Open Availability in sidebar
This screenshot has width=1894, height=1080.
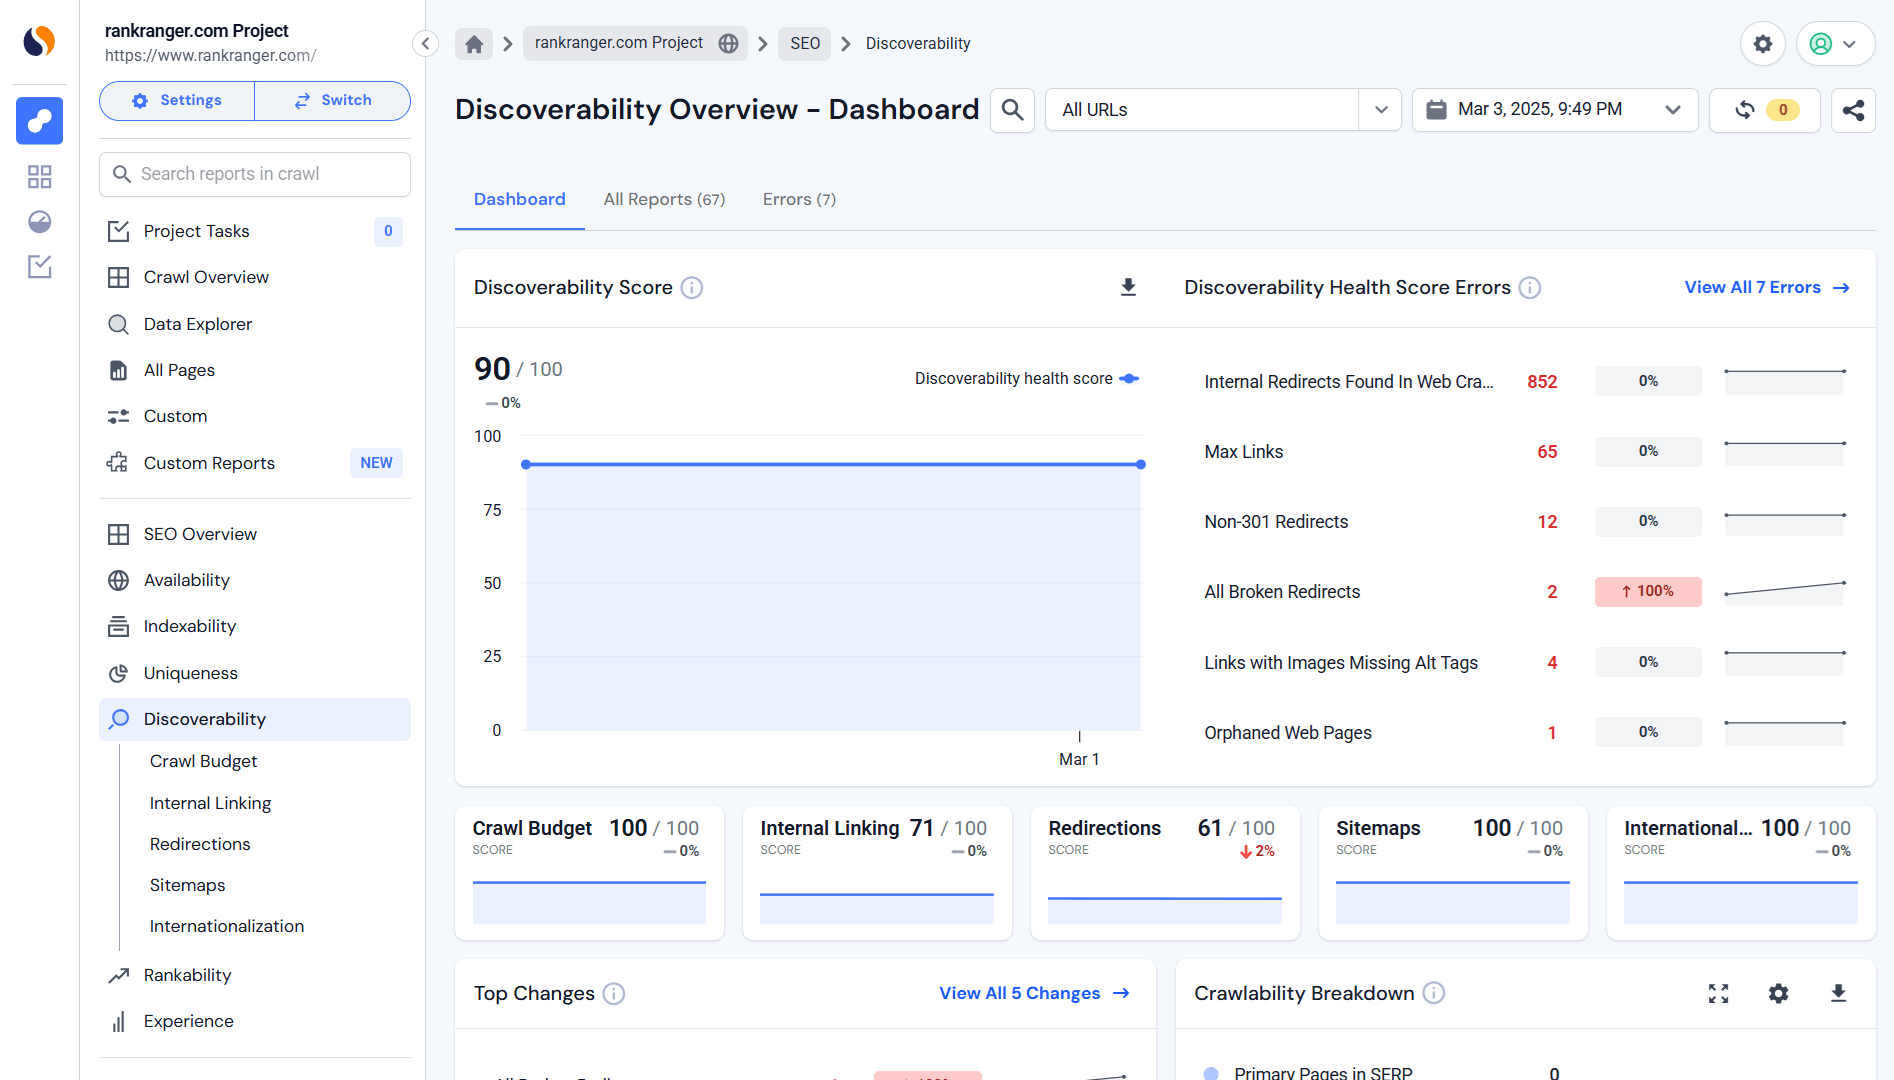coord(255,580)
